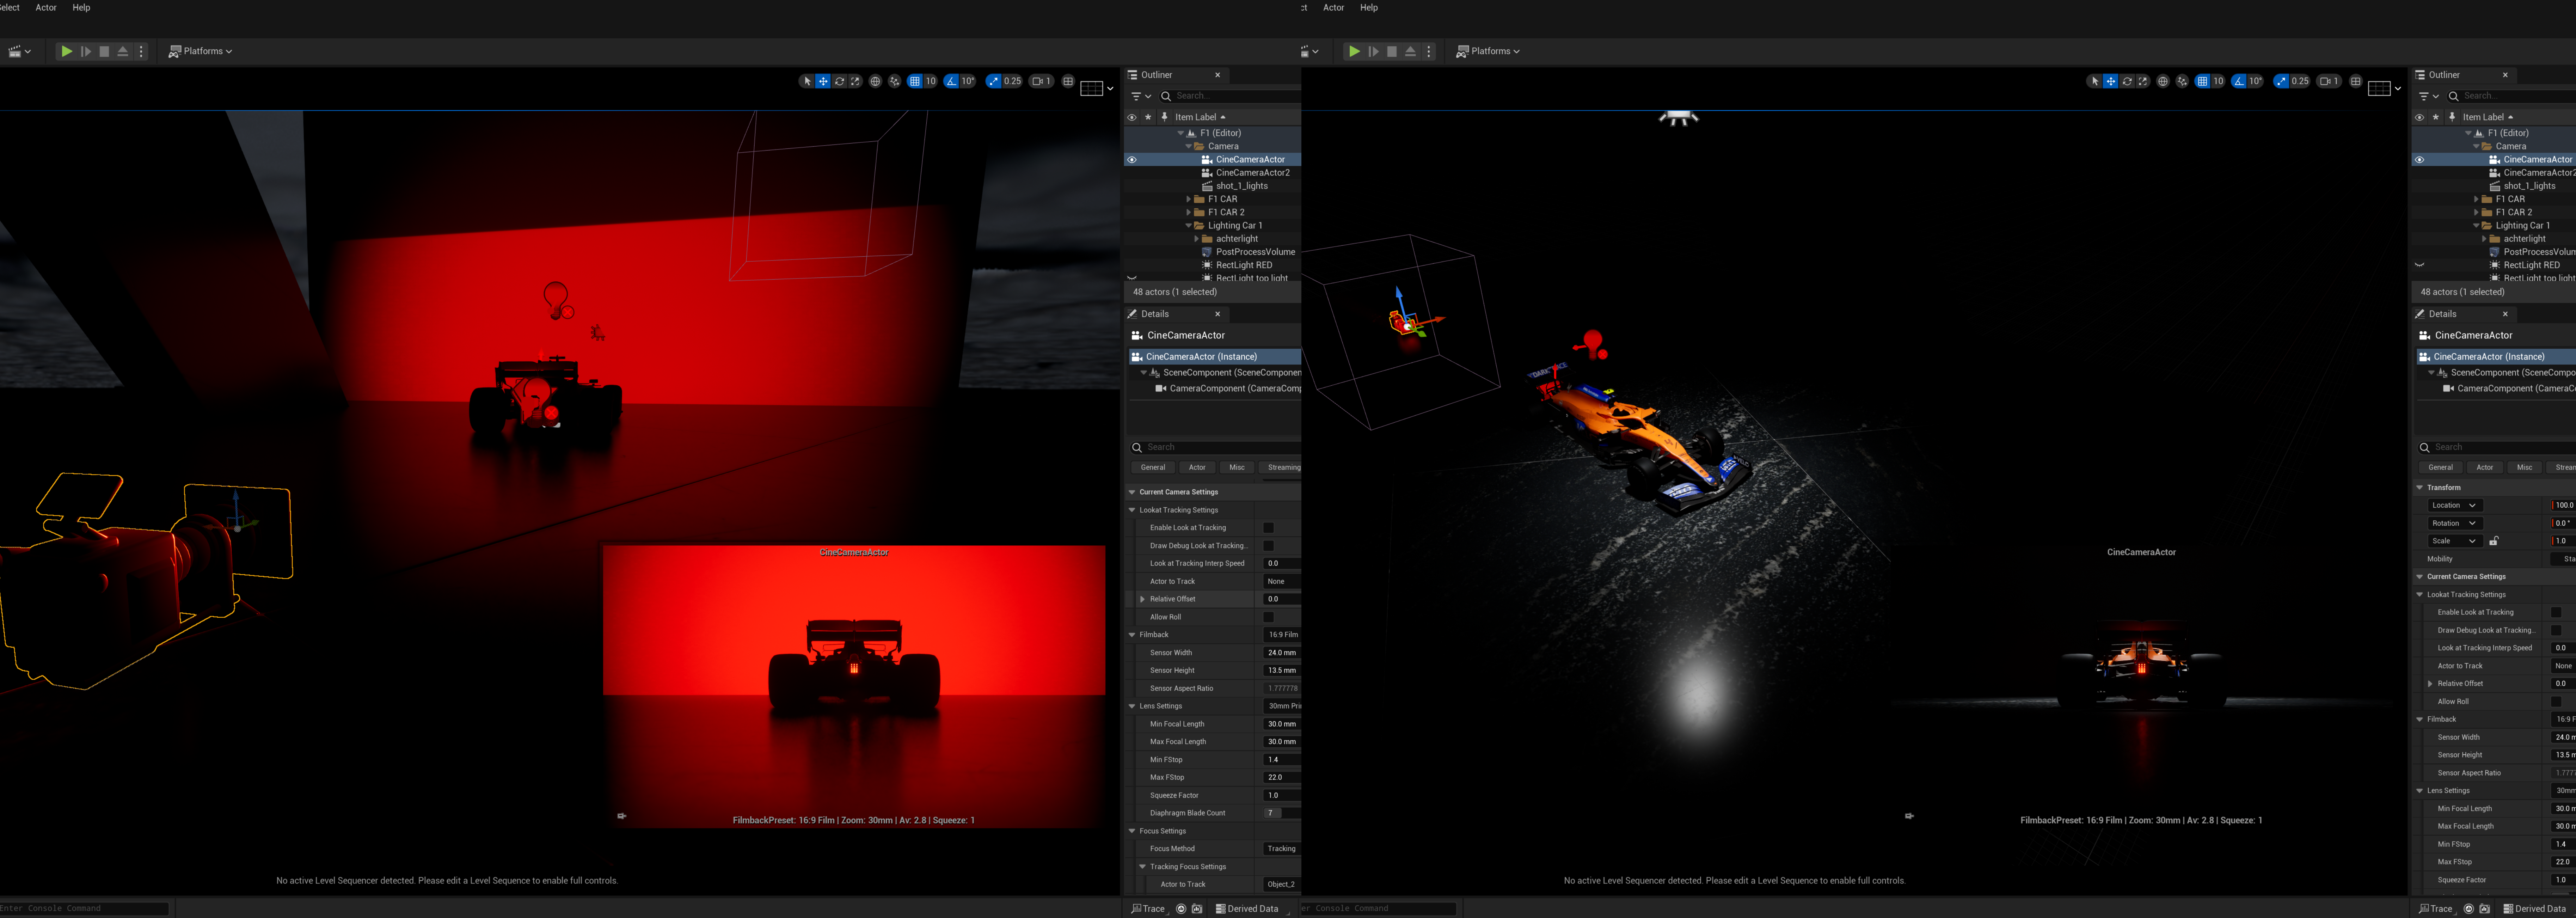Open grid snap value 10 in left viewport
The height and width of the screenshot is (918, 2576).
pos(931,81)
